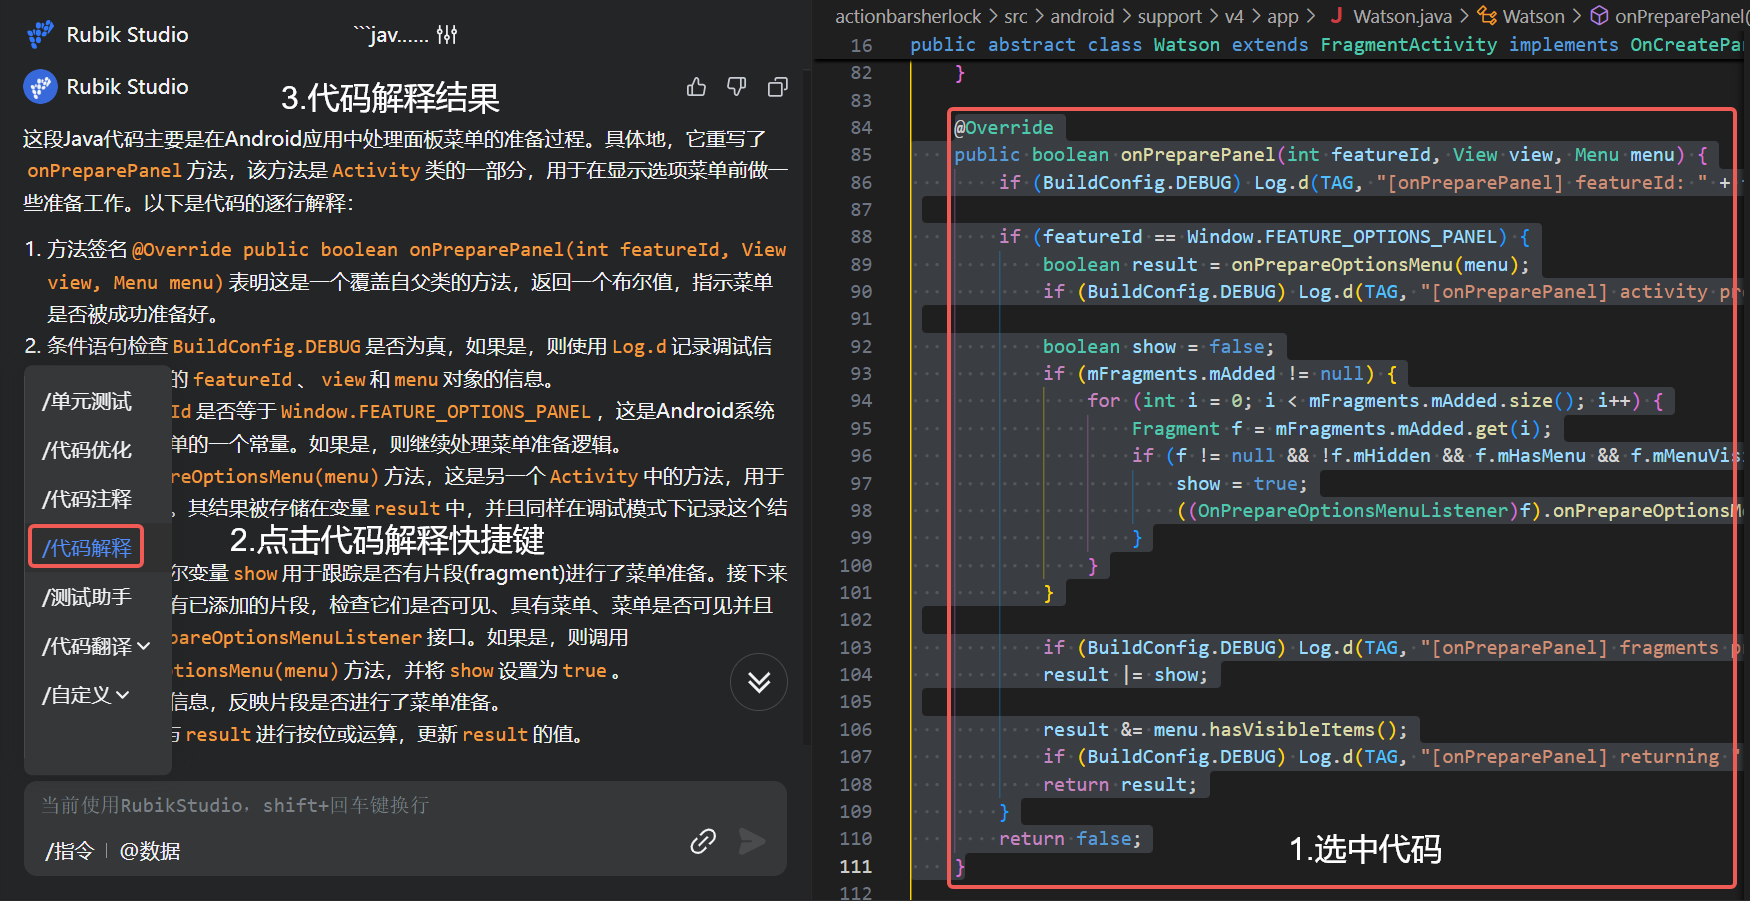
Task: Select the /代码解释 command
Action: 87,547
